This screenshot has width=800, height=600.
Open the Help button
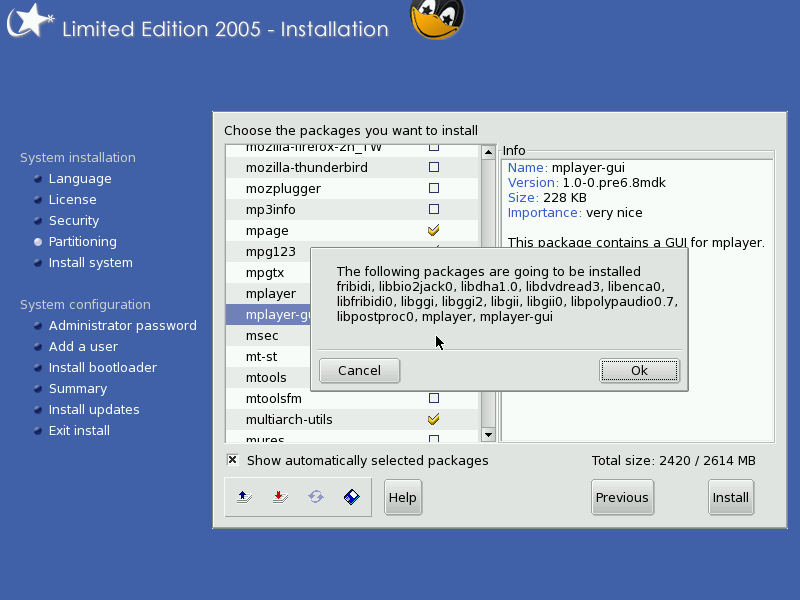403,497
